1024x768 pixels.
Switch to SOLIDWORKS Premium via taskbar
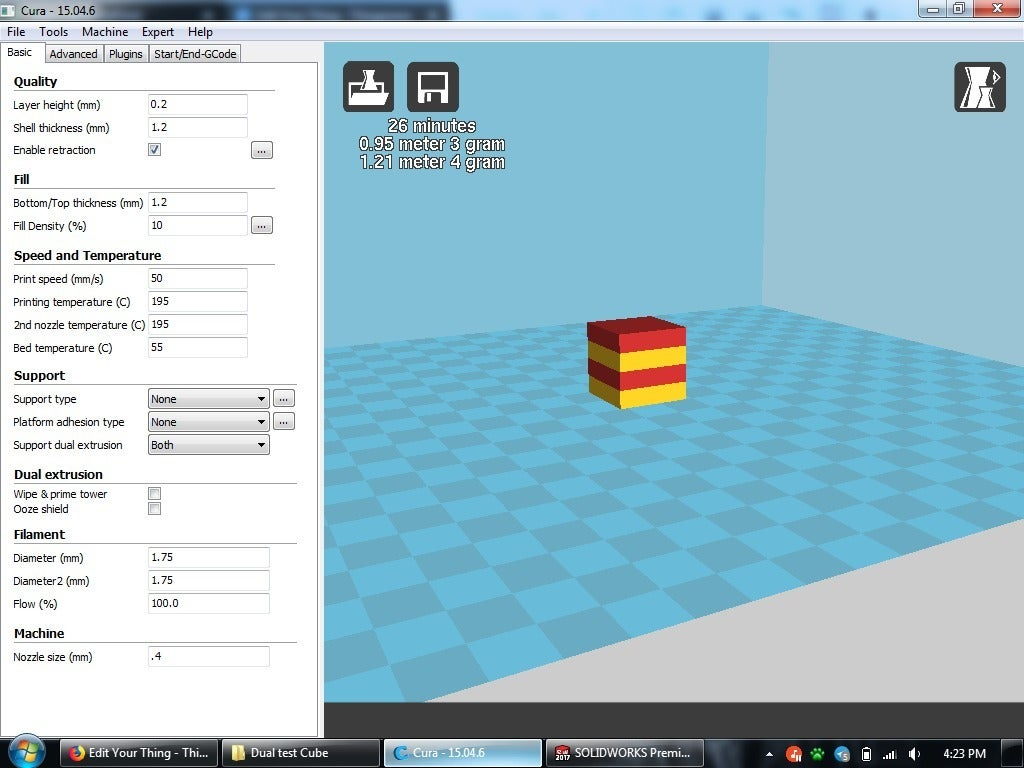click(x=624, y=752)
